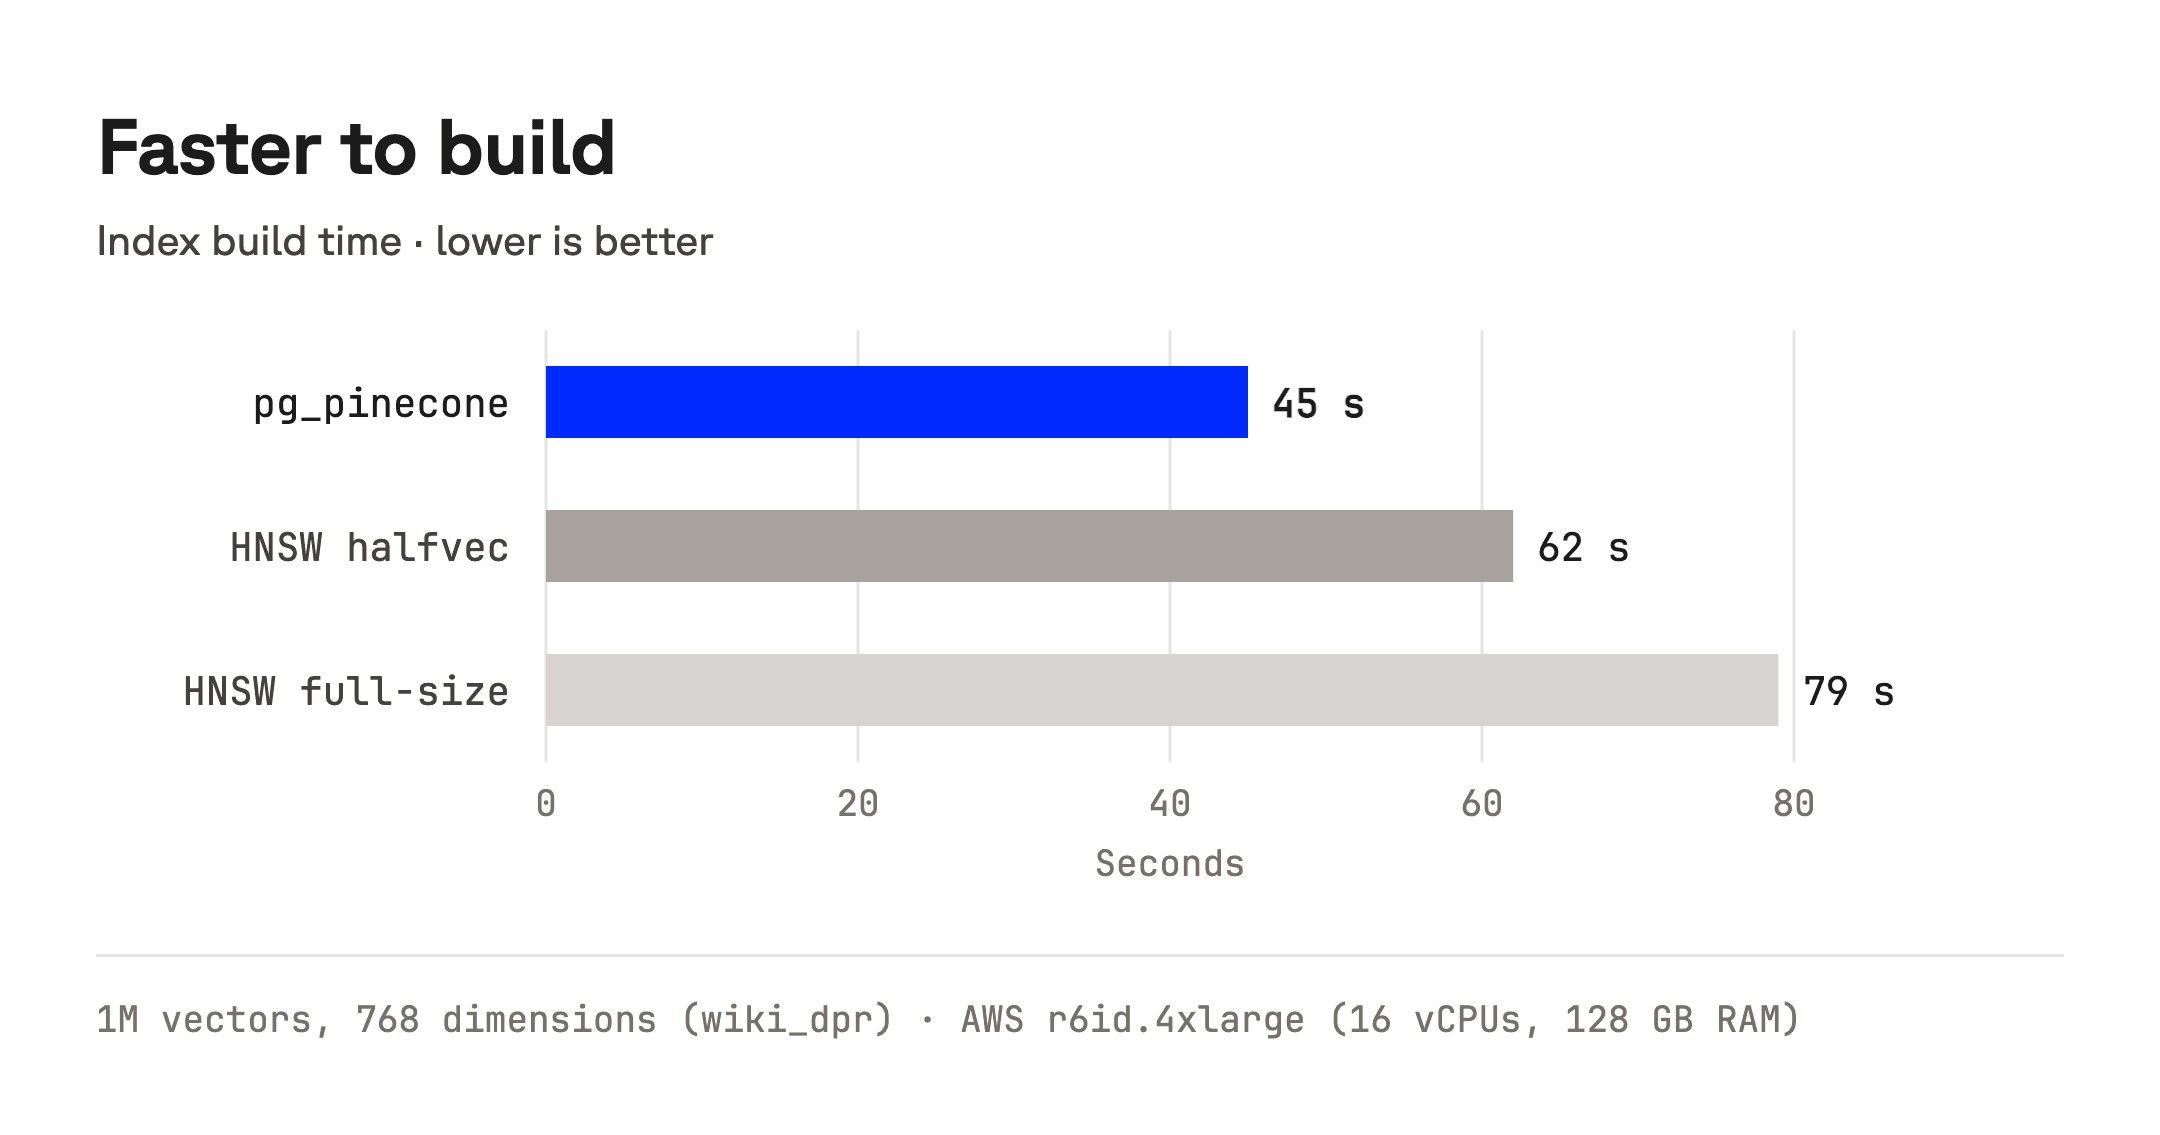Click the 80 tick on the x-axis
Image resolution: width=2160 pixels, height=1135 pixels.
pos(1794,804)
